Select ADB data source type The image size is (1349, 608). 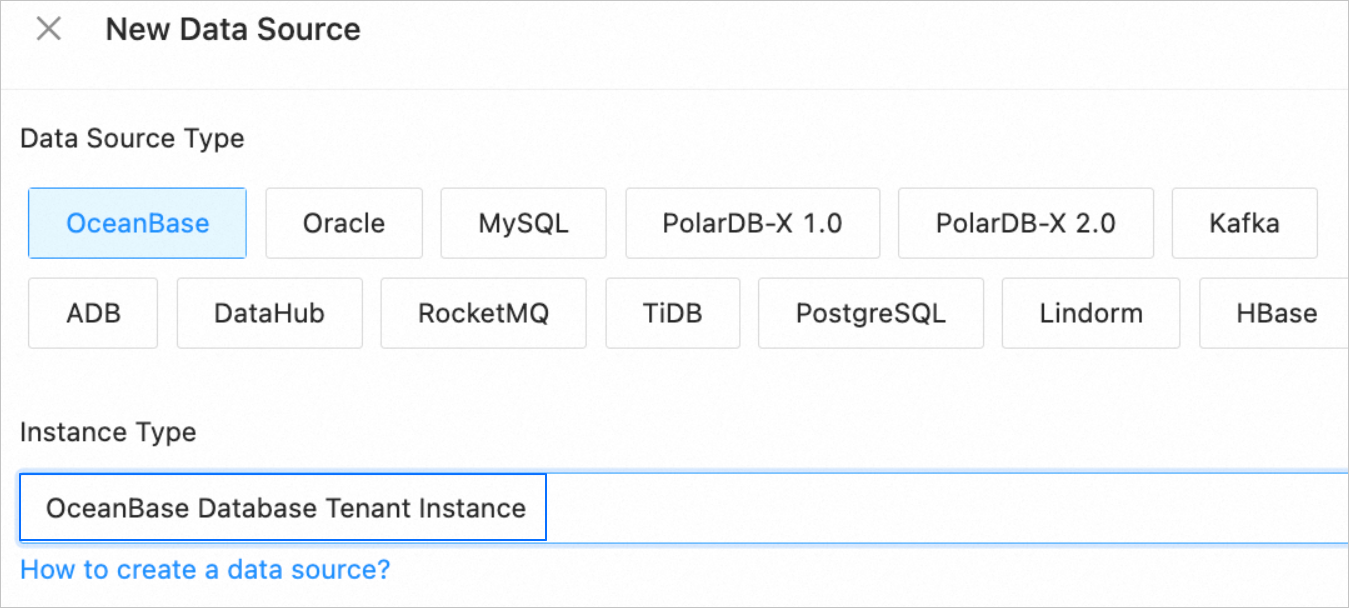tap(93, 313)
